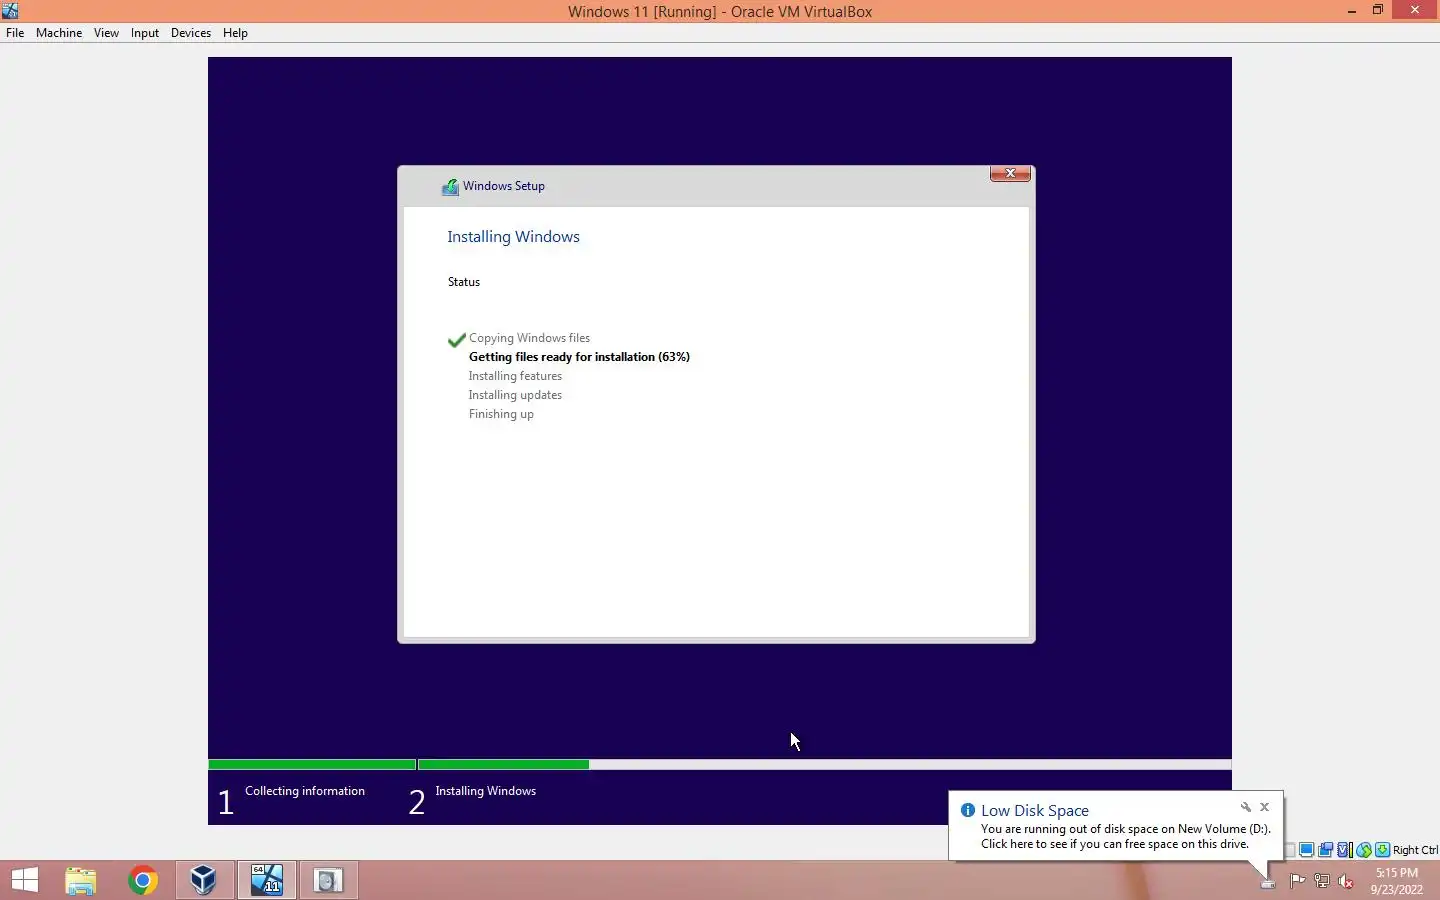
Task: Open the Windows Start button
Action: click(x=25, y=880)
